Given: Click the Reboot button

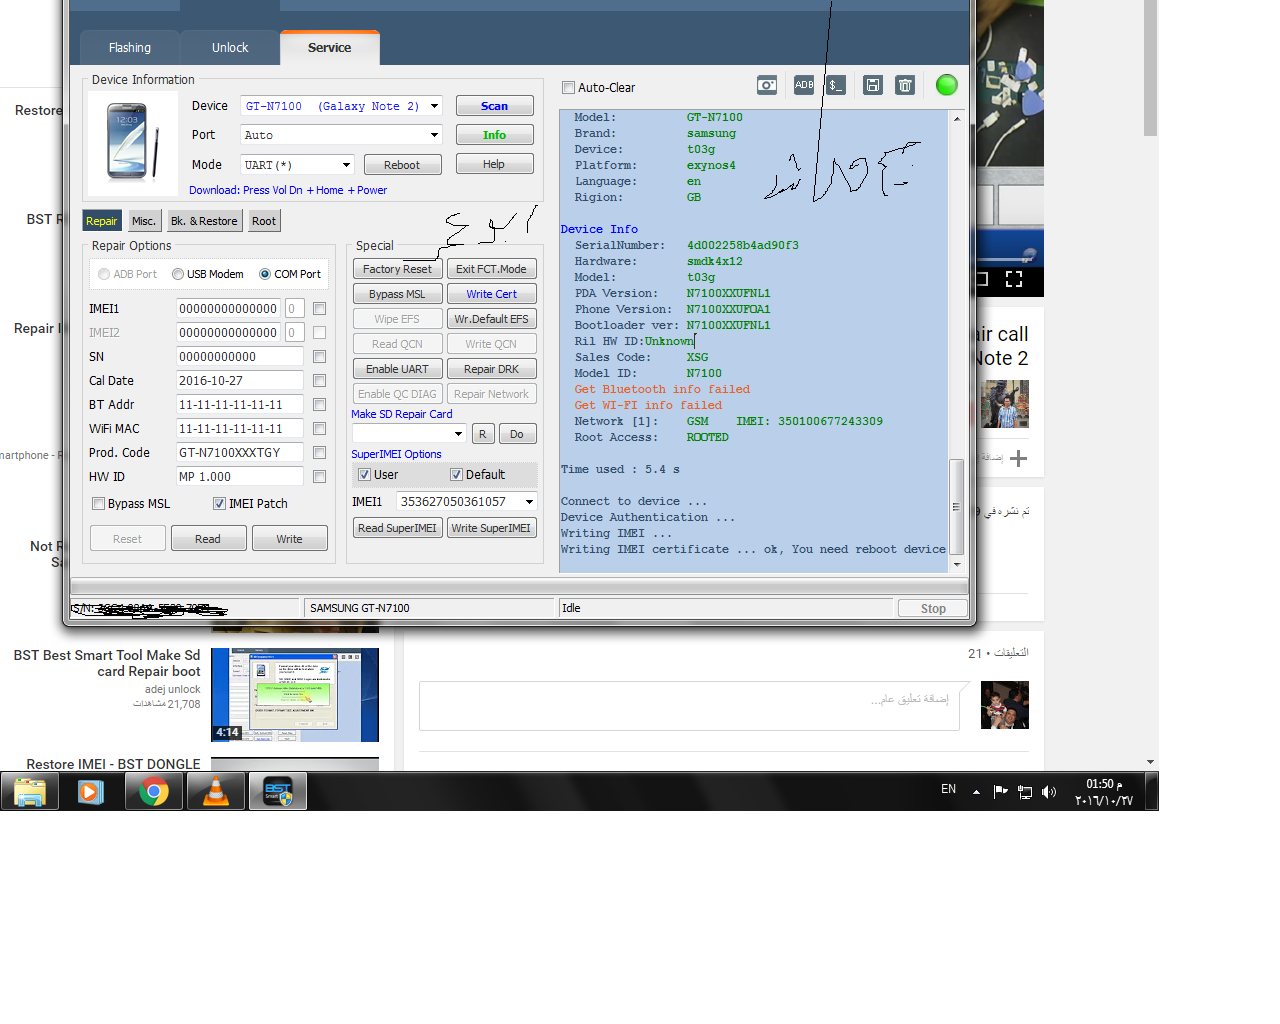Looking at the screenshot, I should click(x=402, y=165).
